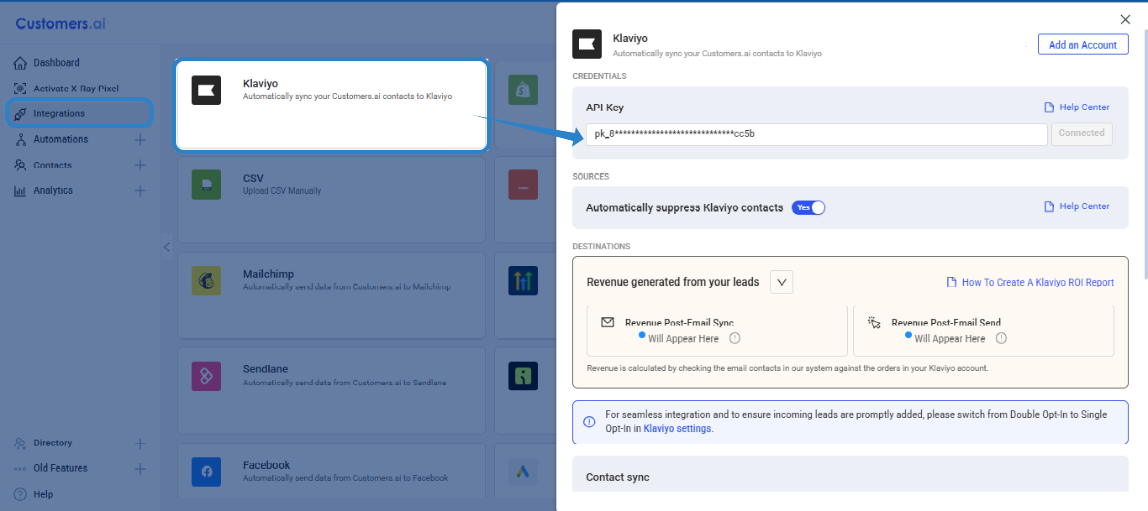This screenshot has width=1148, height=511.
Task: Click the Customers.ai logo
Action: pos(60,23)
